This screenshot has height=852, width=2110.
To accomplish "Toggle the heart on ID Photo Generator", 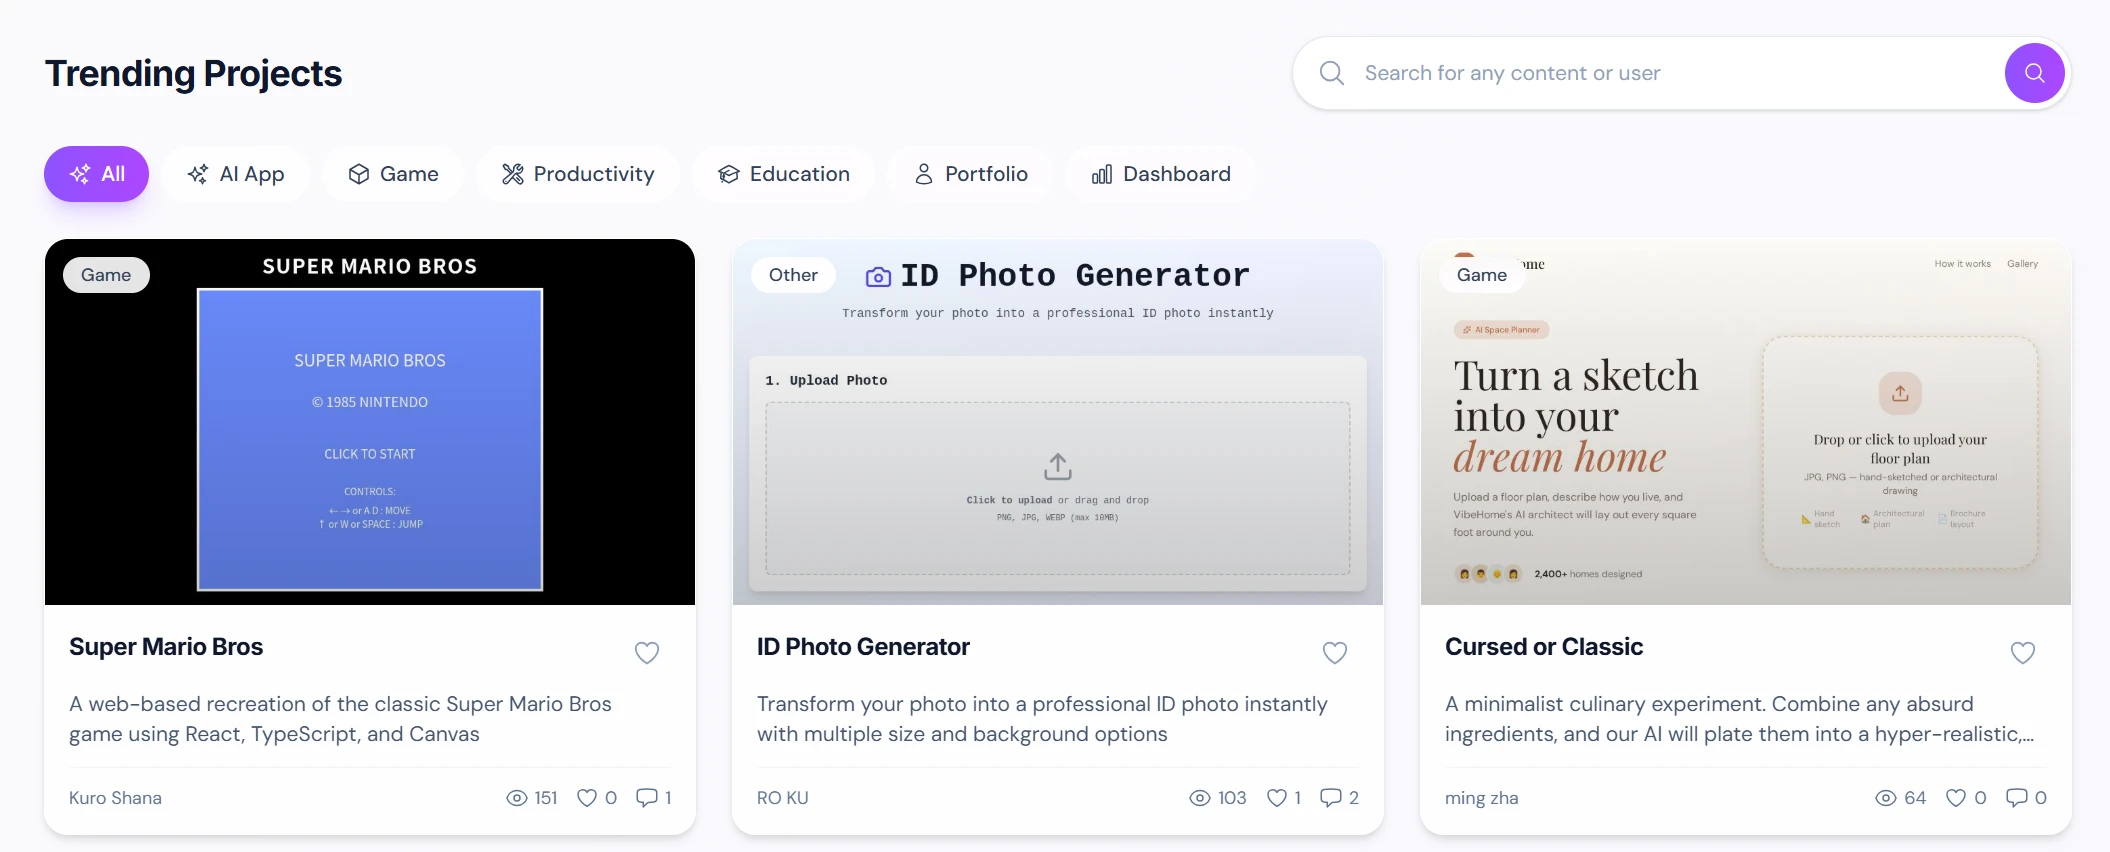I will point(1335,653).
